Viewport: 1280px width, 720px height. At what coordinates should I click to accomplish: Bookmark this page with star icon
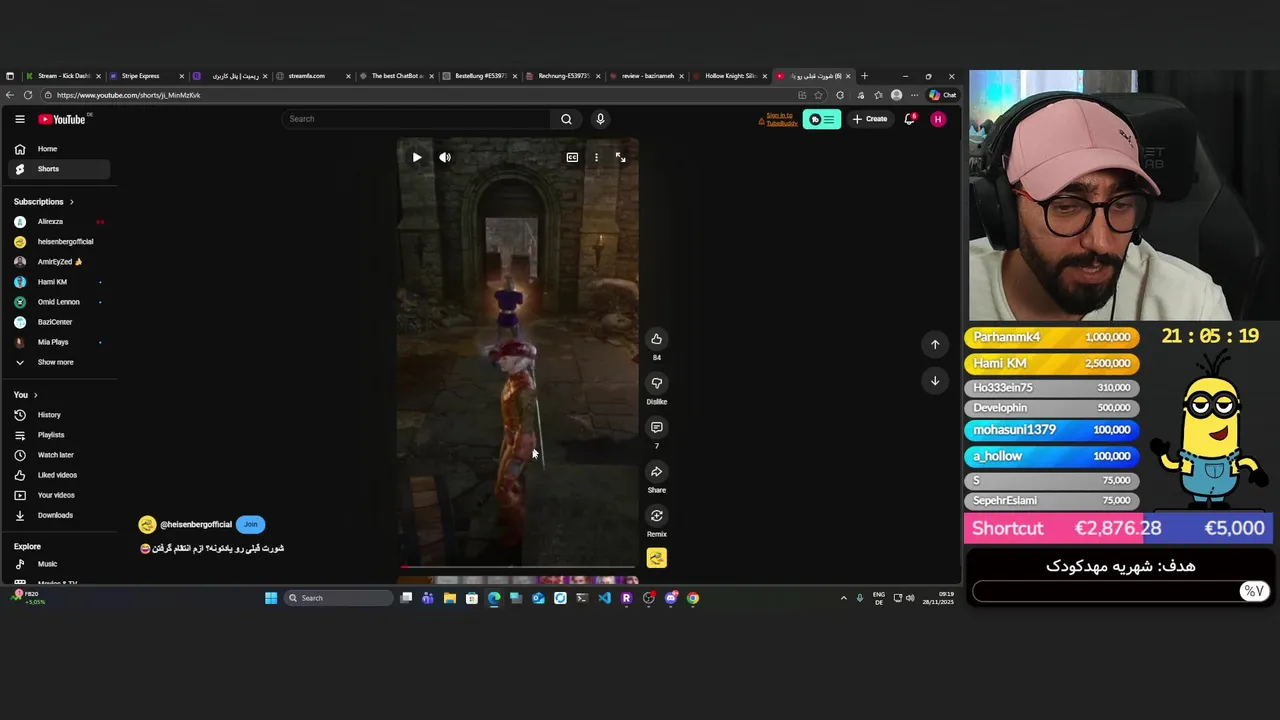(x=819, y=95)
